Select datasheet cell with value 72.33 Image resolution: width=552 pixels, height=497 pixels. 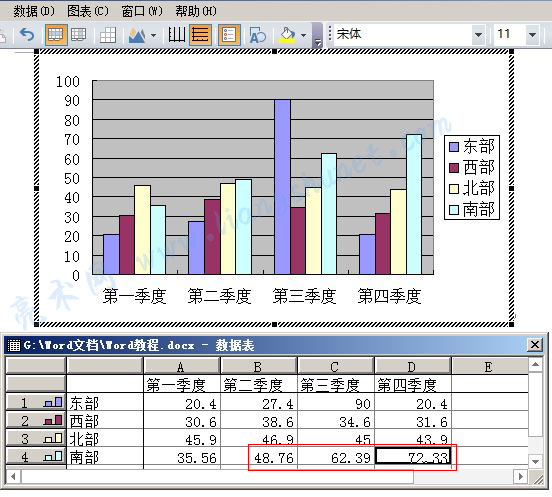point(413,457)
